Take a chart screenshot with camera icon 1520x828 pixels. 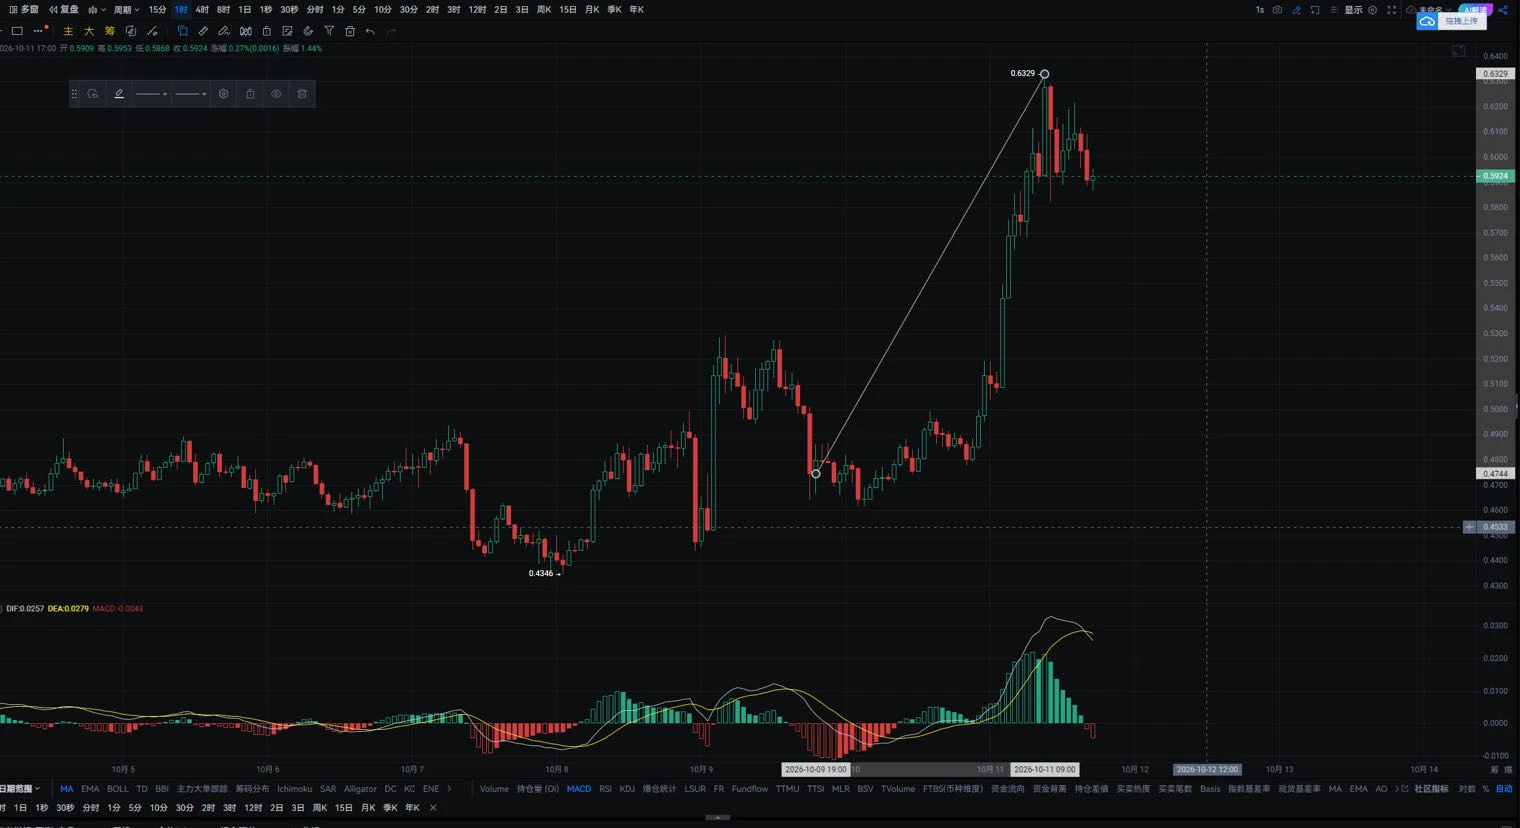tap(1277, 10)
